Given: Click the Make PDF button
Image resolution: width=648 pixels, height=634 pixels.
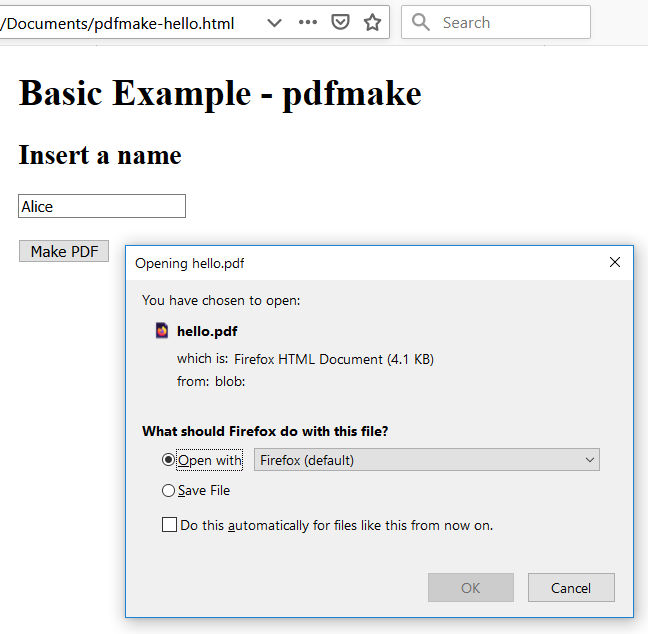Looking at the screenshot, I should [64, 251].
